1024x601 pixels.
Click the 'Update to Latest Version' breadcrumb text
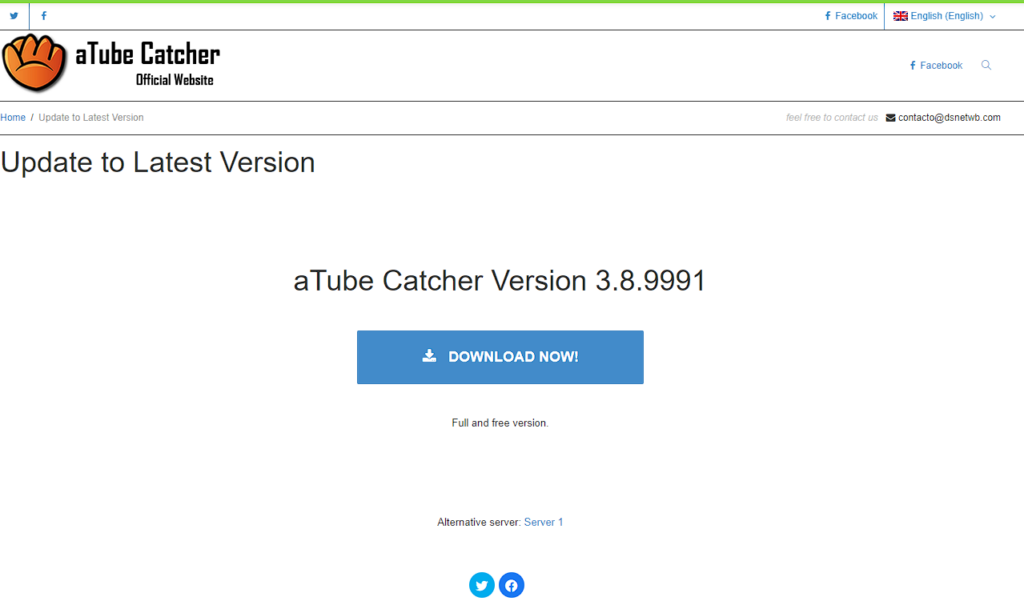pos(91,118)
